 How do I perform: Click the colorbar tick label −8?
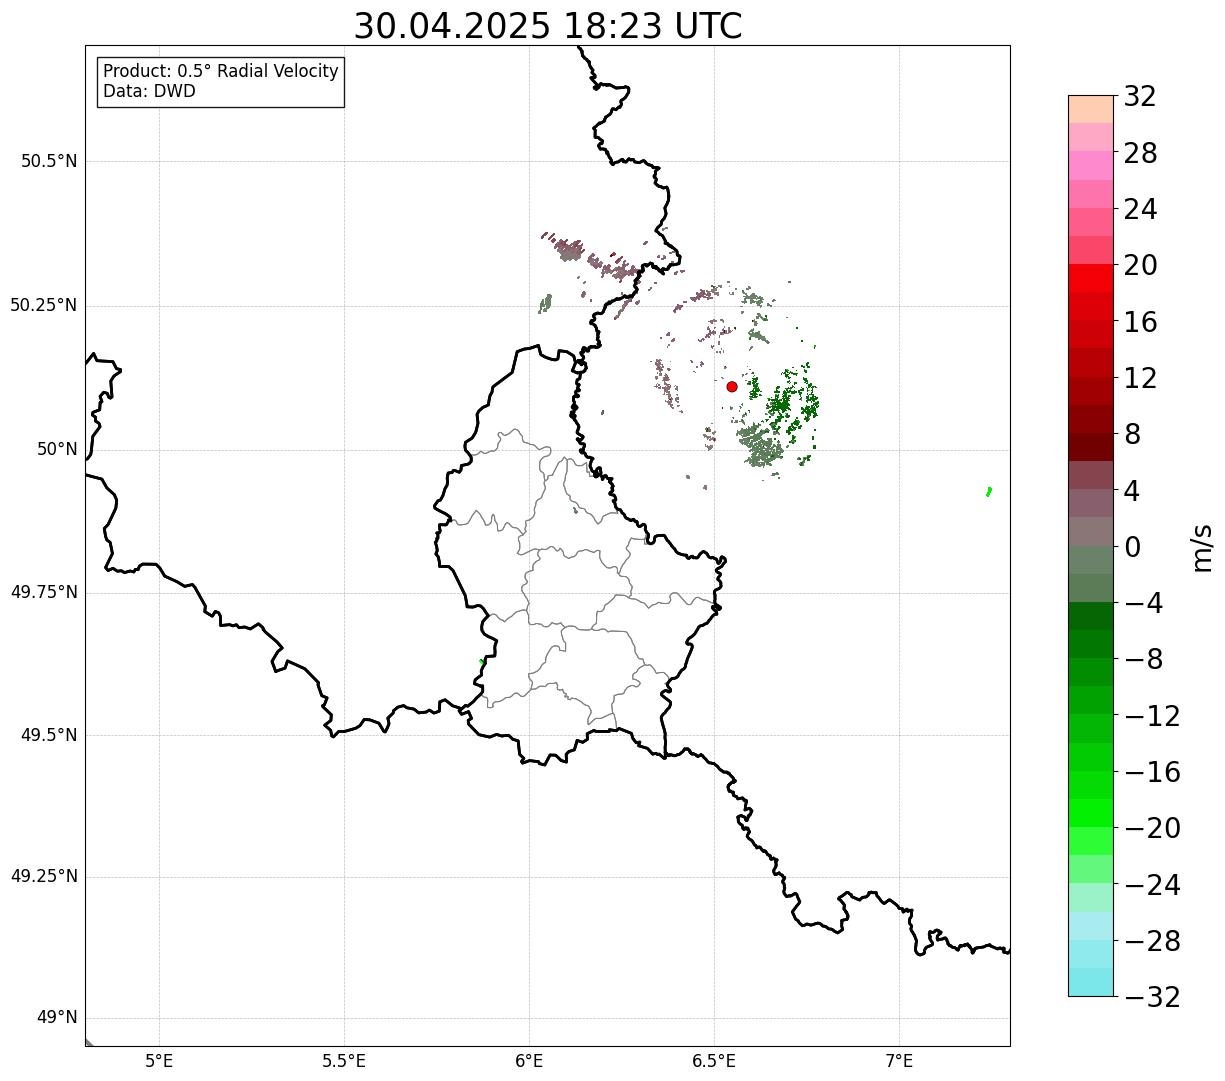tap(1143, 660)
